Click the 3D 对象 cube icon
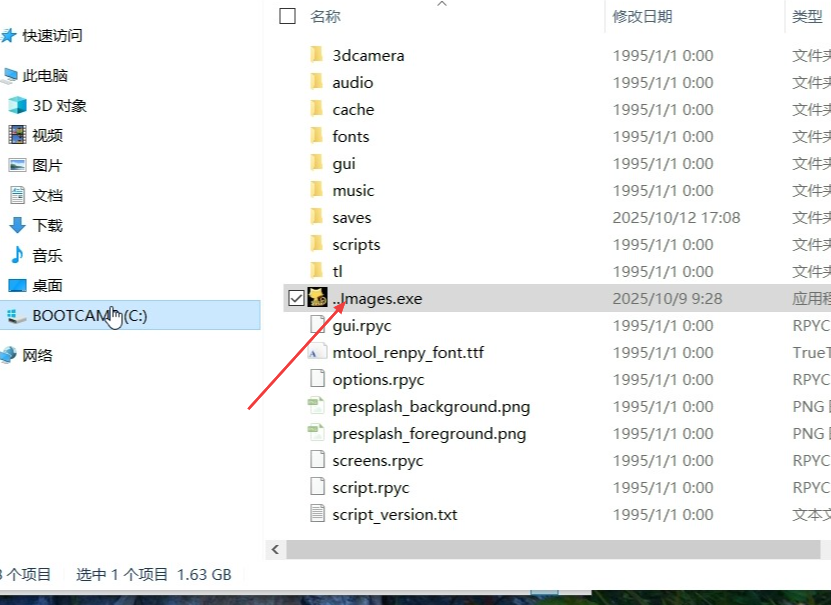The image size is (831, 605). click(x=17, y=105)
